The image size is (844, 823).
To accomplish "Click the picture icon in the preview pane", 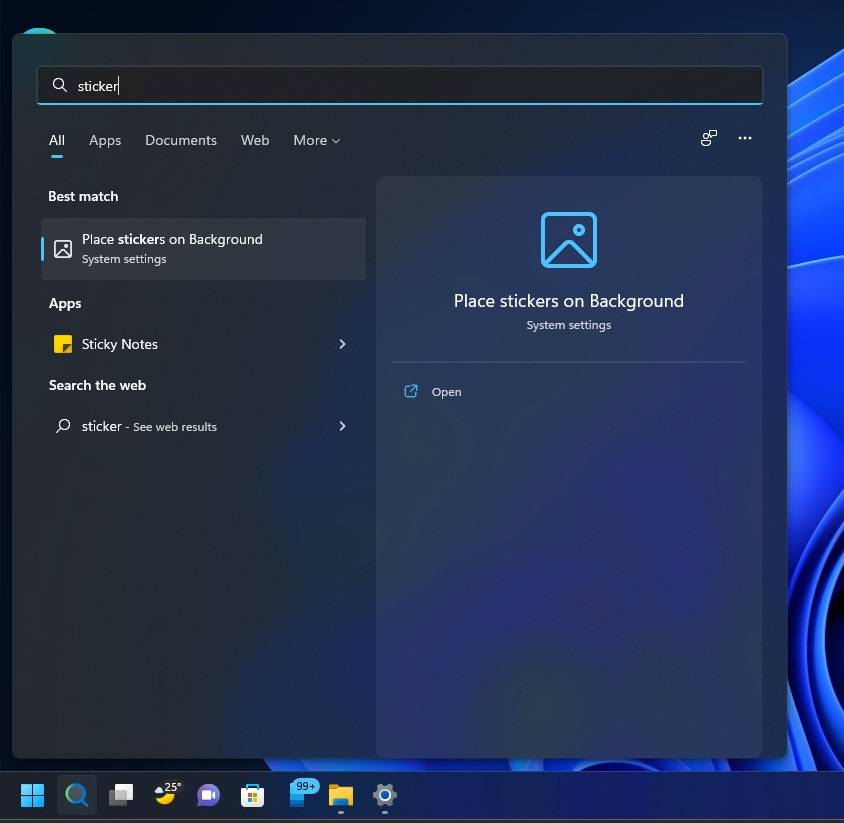I will click(568, 239).
